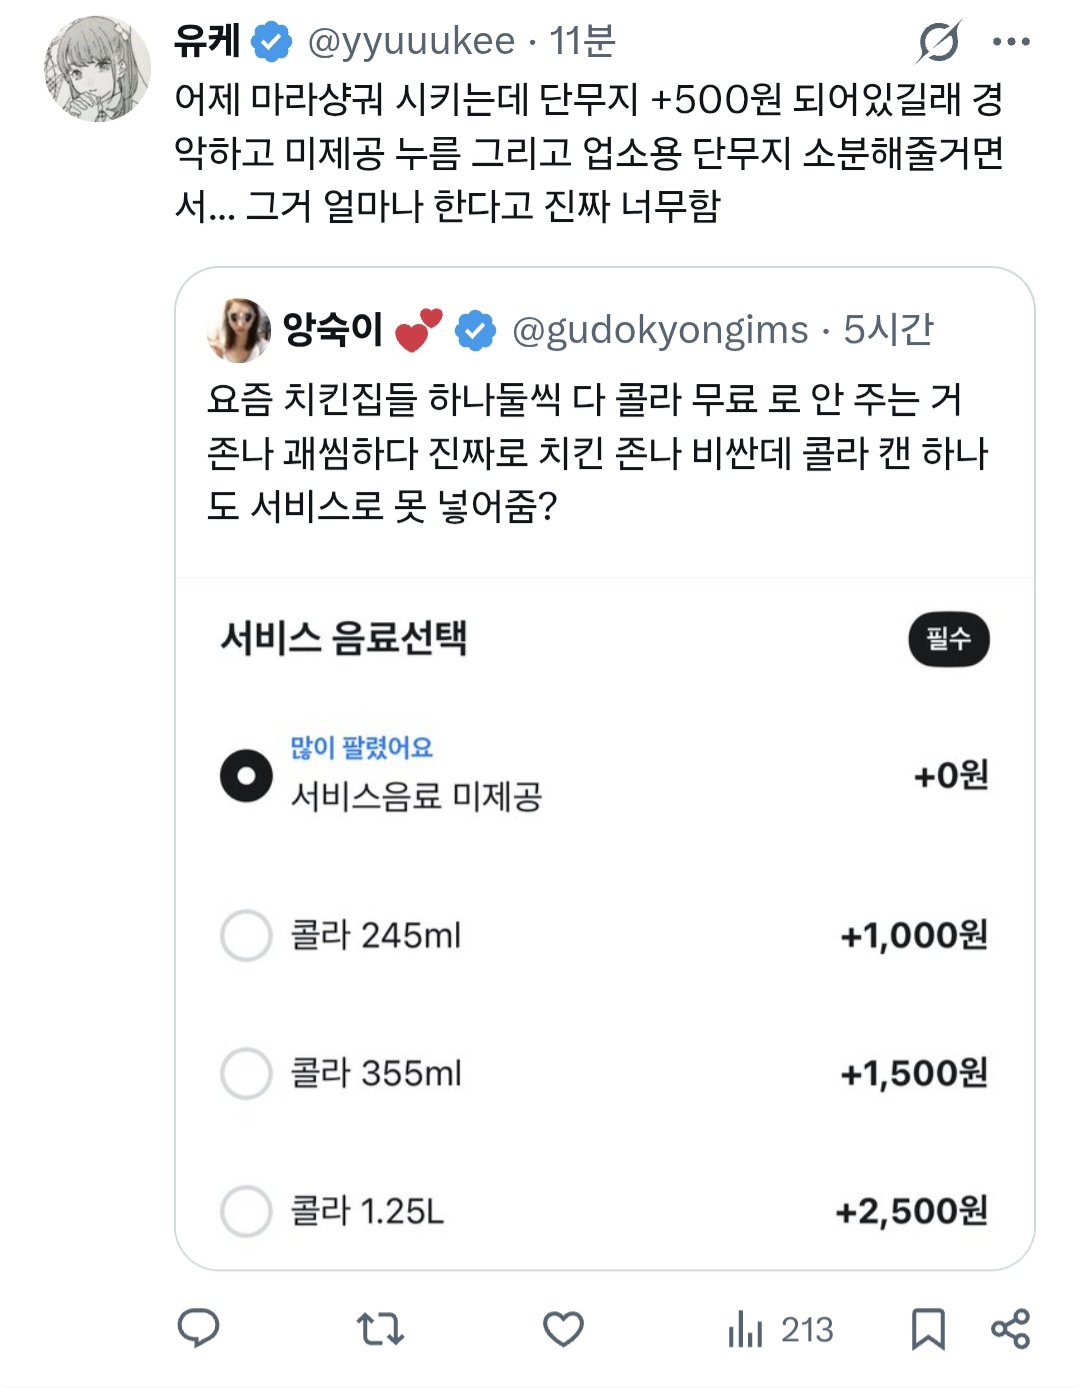Tap the @gudokyongims handle
Viewport: 1080px width, 1388px height.
coord(660,330)
